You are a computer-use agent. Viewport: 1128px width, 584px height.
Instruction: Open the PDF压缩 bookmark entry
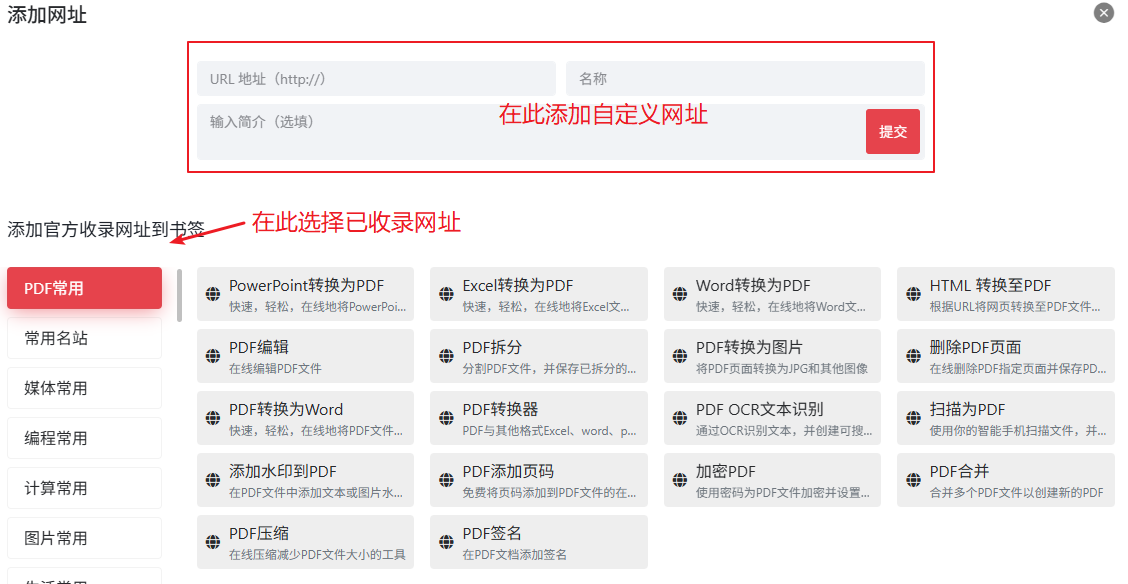tap(305, 542)
